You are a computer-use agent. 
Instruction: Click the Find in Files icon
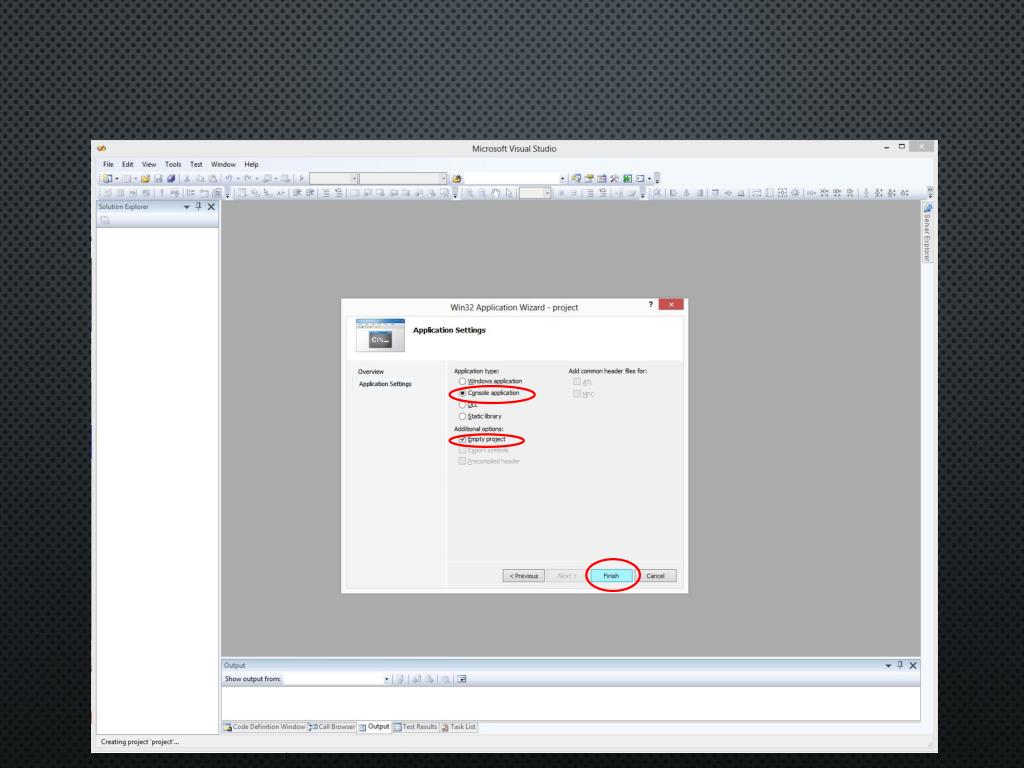click(x=457, y=178)
